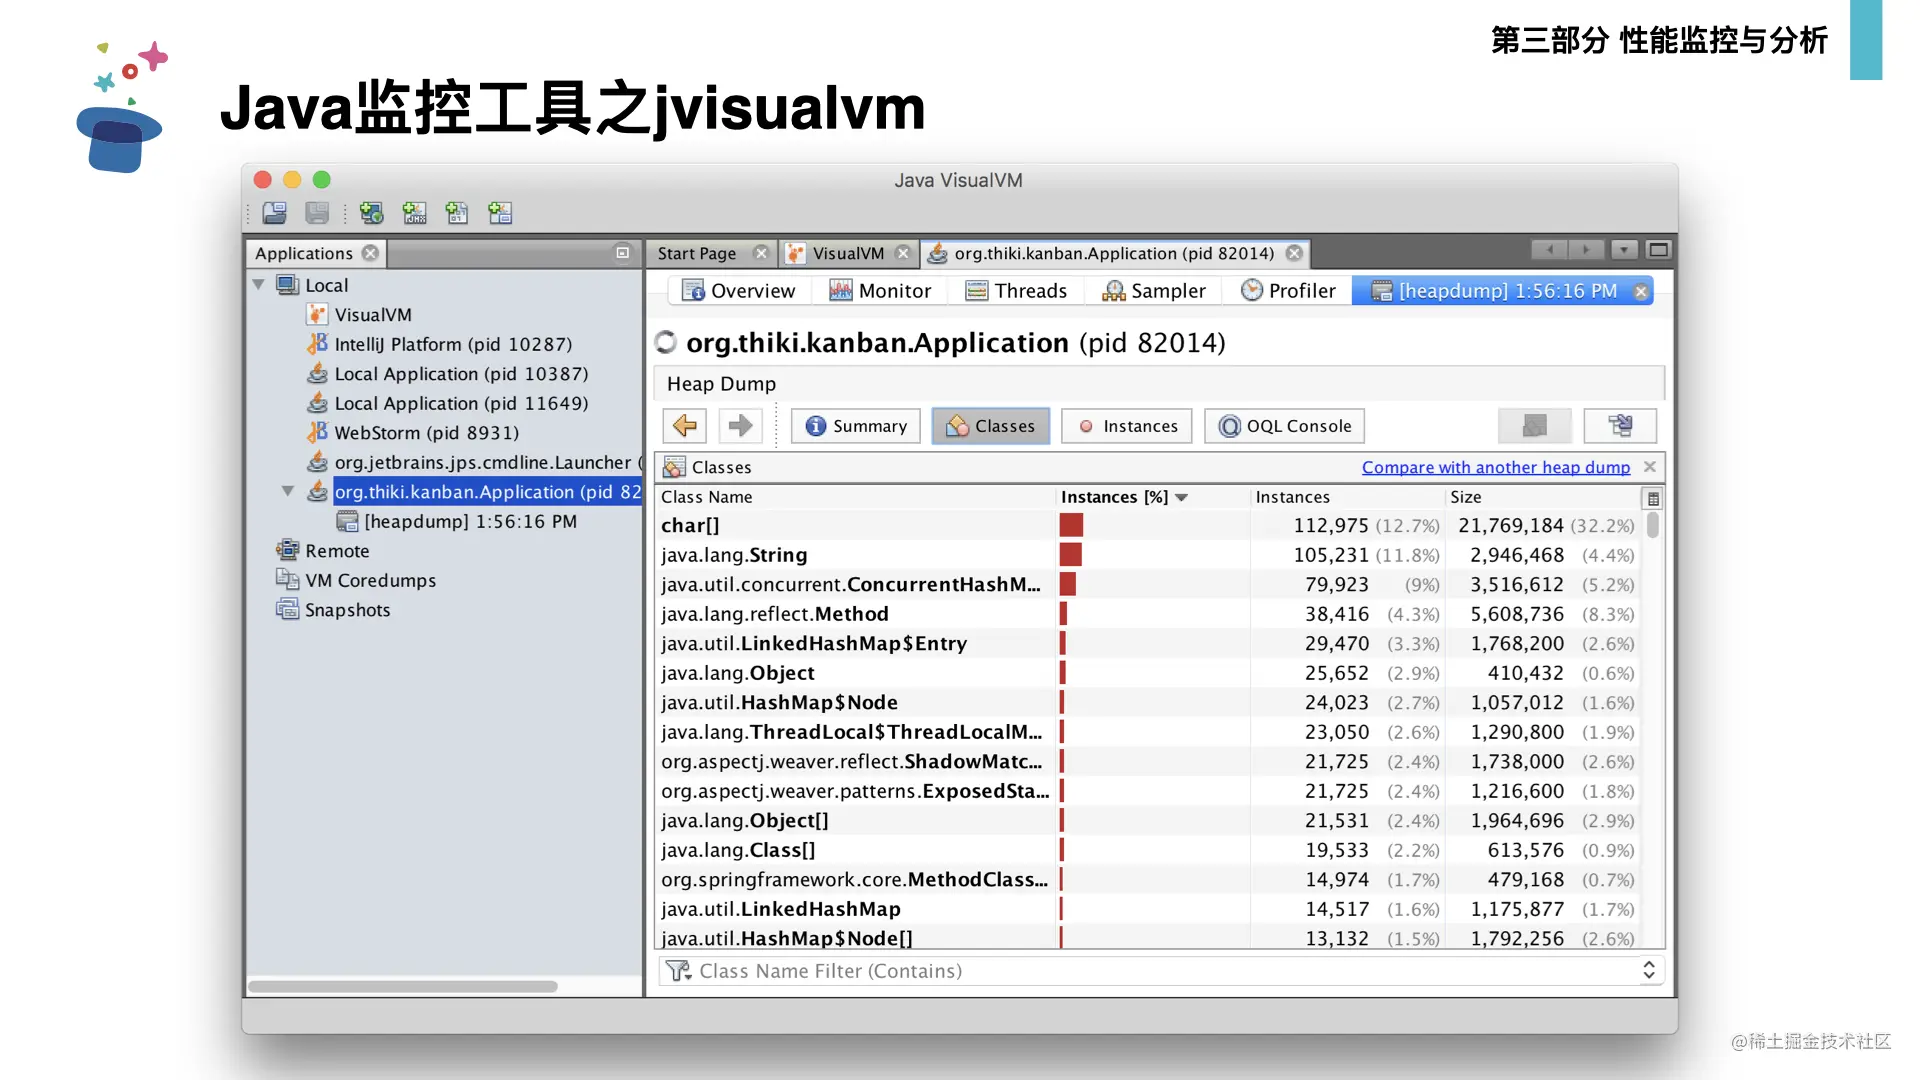The height and width of the screenshot is (1080, 1920).
Task: Click the Applications panel horizontal scrollbar
Action: click(x=403, y=987)
